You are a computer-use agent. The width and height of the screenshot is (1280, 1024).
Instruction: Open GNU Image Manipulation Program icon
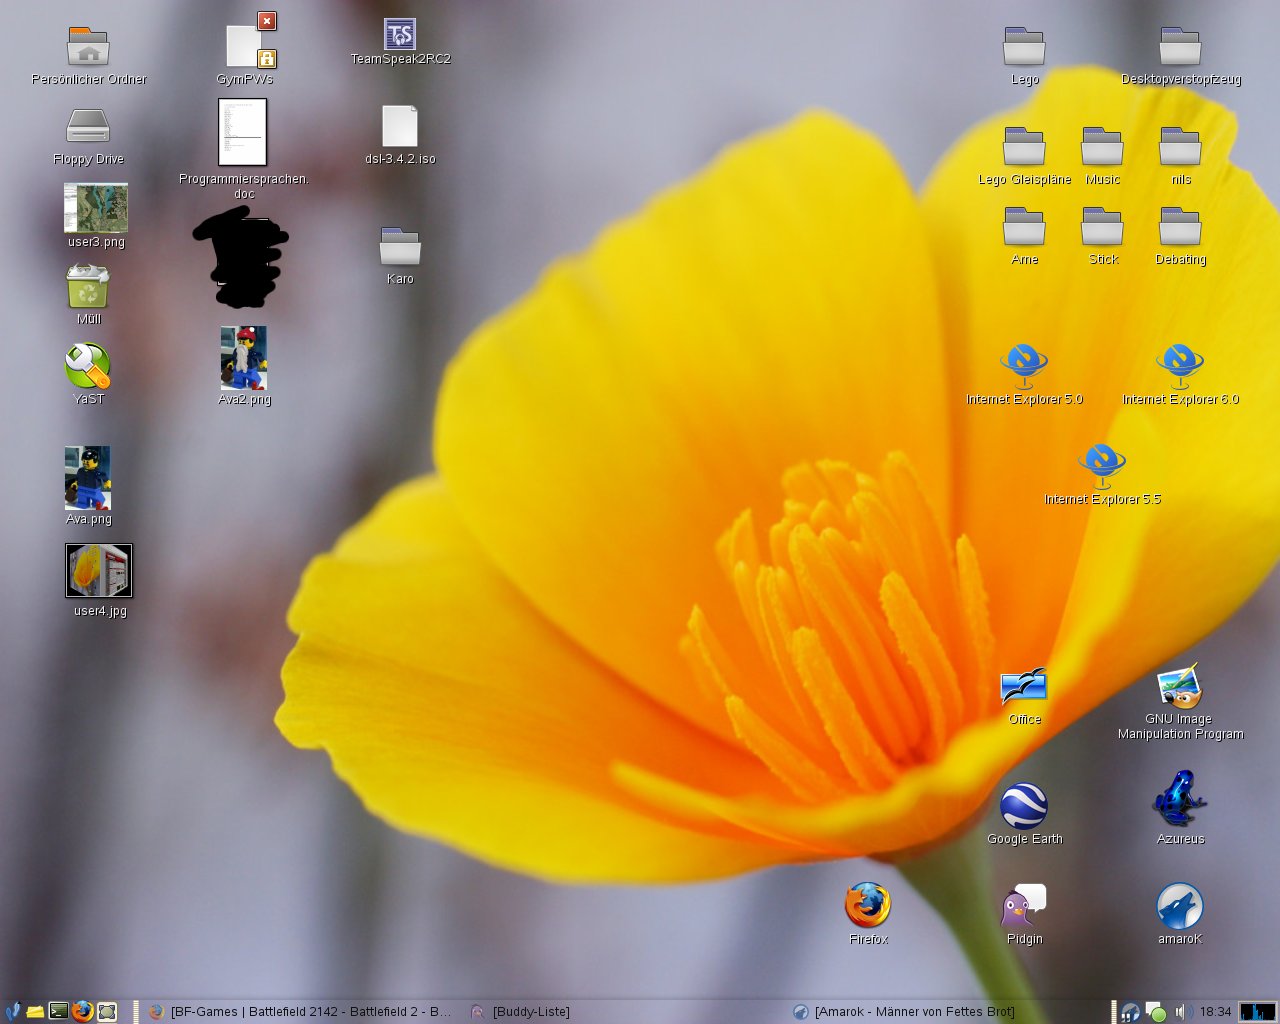1180,687
